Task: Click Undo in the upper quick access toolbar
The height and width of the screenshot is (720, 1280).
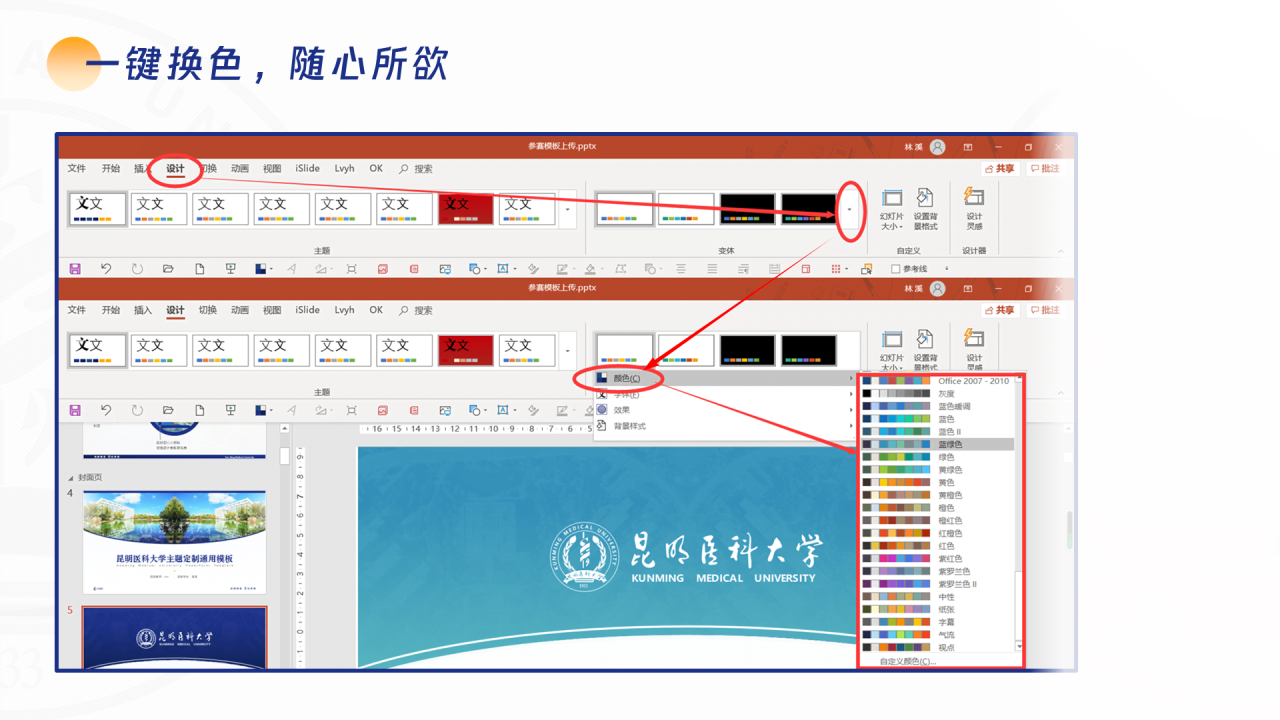Action: coord(106,269)
